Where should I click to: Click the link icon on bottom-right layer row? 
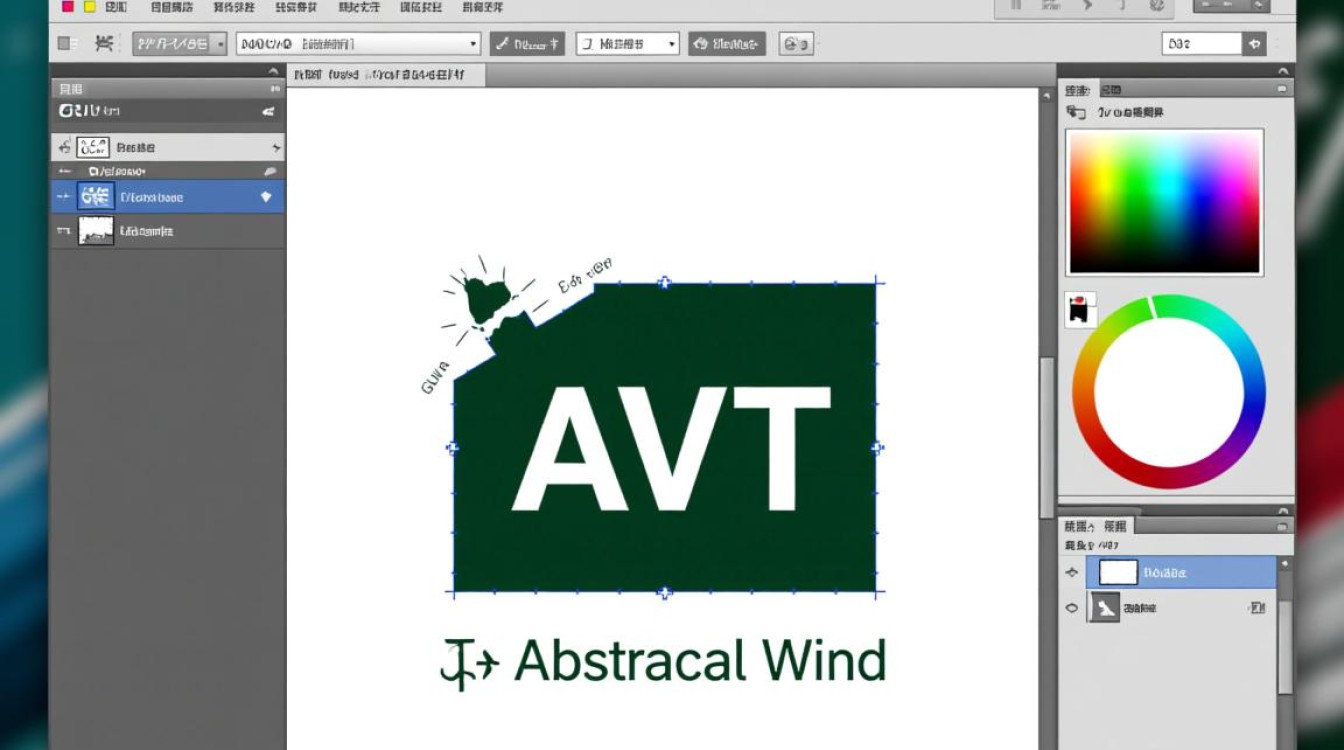(1256, 608)
